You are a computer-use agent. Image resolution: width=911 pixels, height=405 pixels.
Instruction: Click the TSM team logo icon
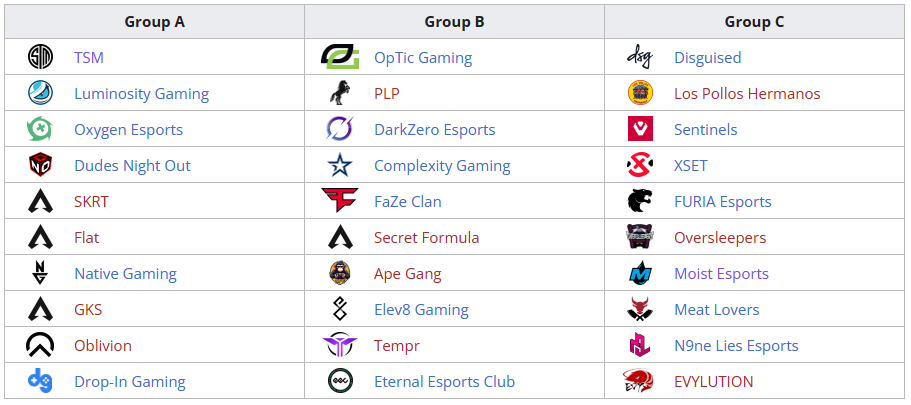(40, 57)
